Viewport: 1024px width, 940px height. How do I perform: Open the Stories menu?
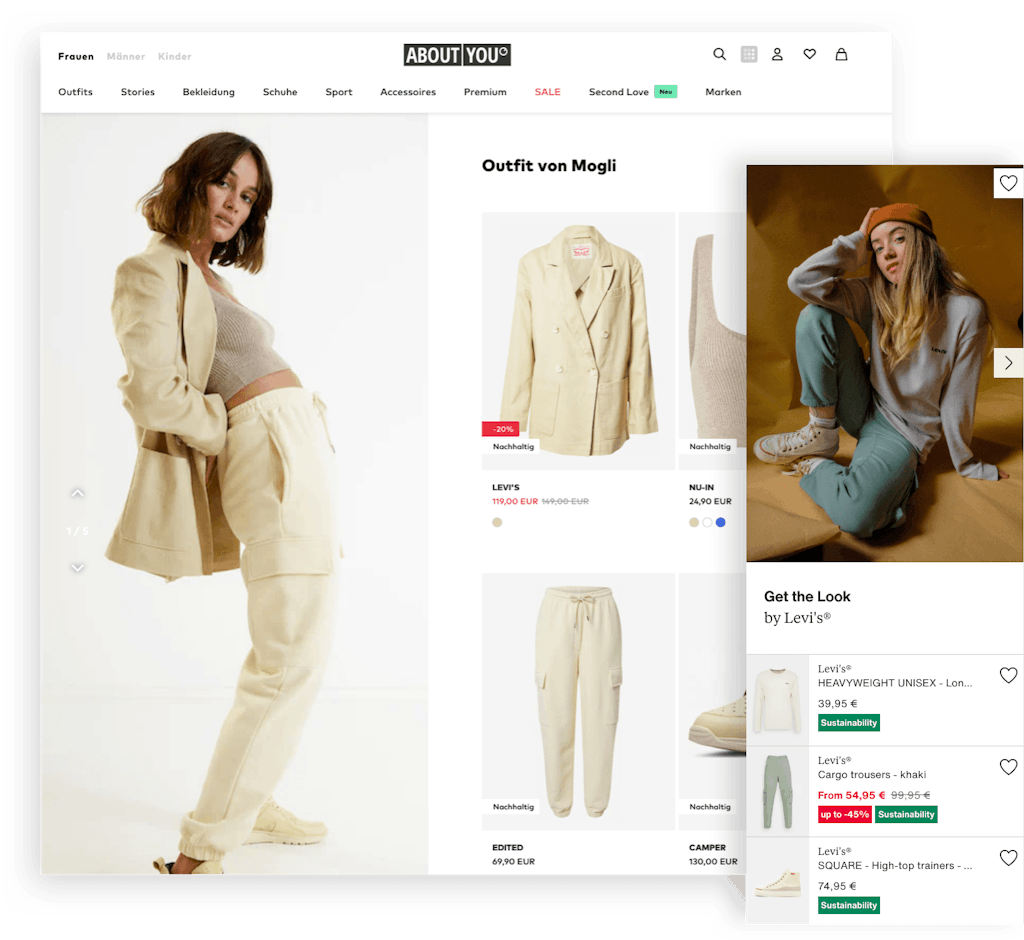pos(138,92)
